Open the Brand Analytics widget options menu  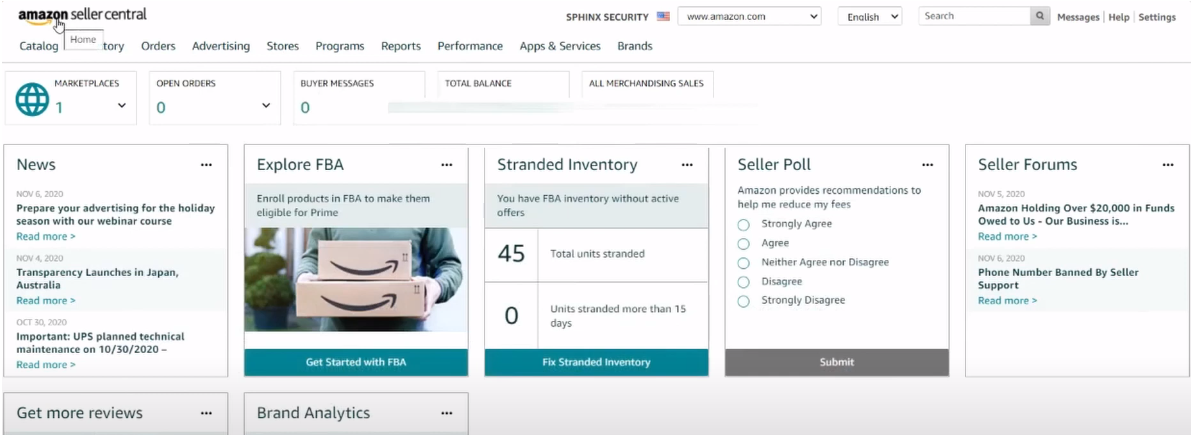(x=447, y=413)
